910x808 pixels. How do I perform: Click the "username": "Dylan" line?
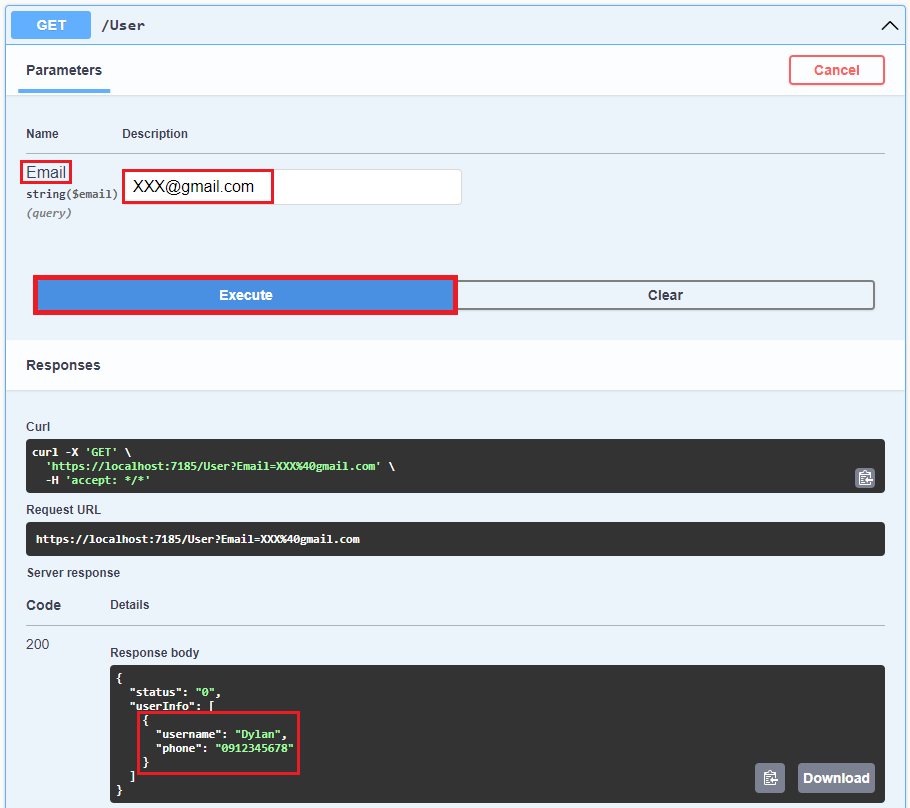(x=221, y=734)
